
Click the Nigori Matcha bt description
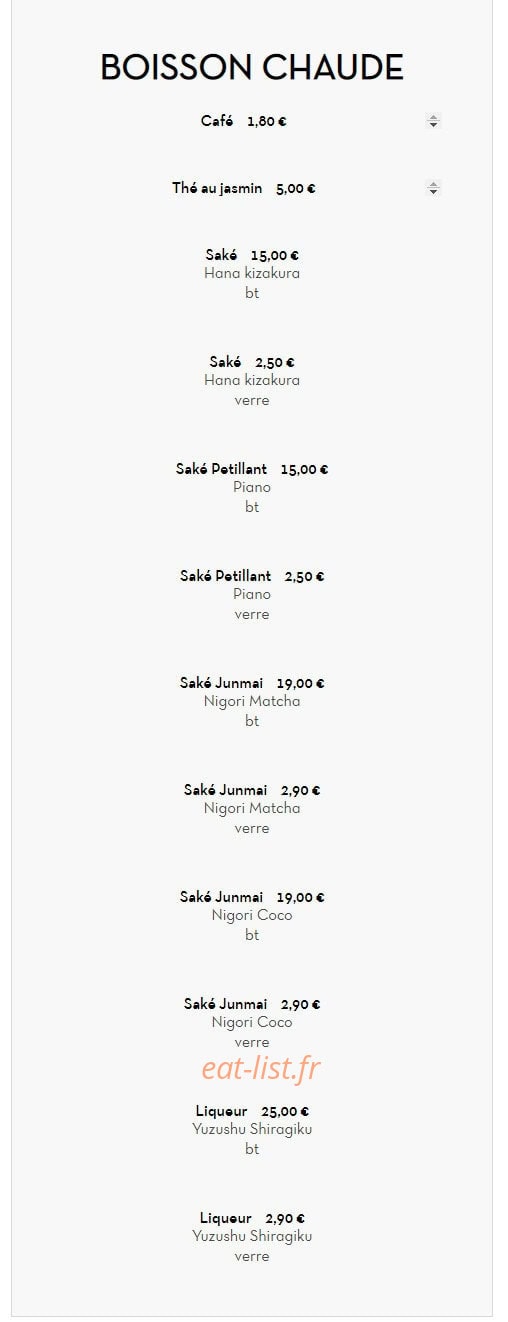click(x=252, y=711)
